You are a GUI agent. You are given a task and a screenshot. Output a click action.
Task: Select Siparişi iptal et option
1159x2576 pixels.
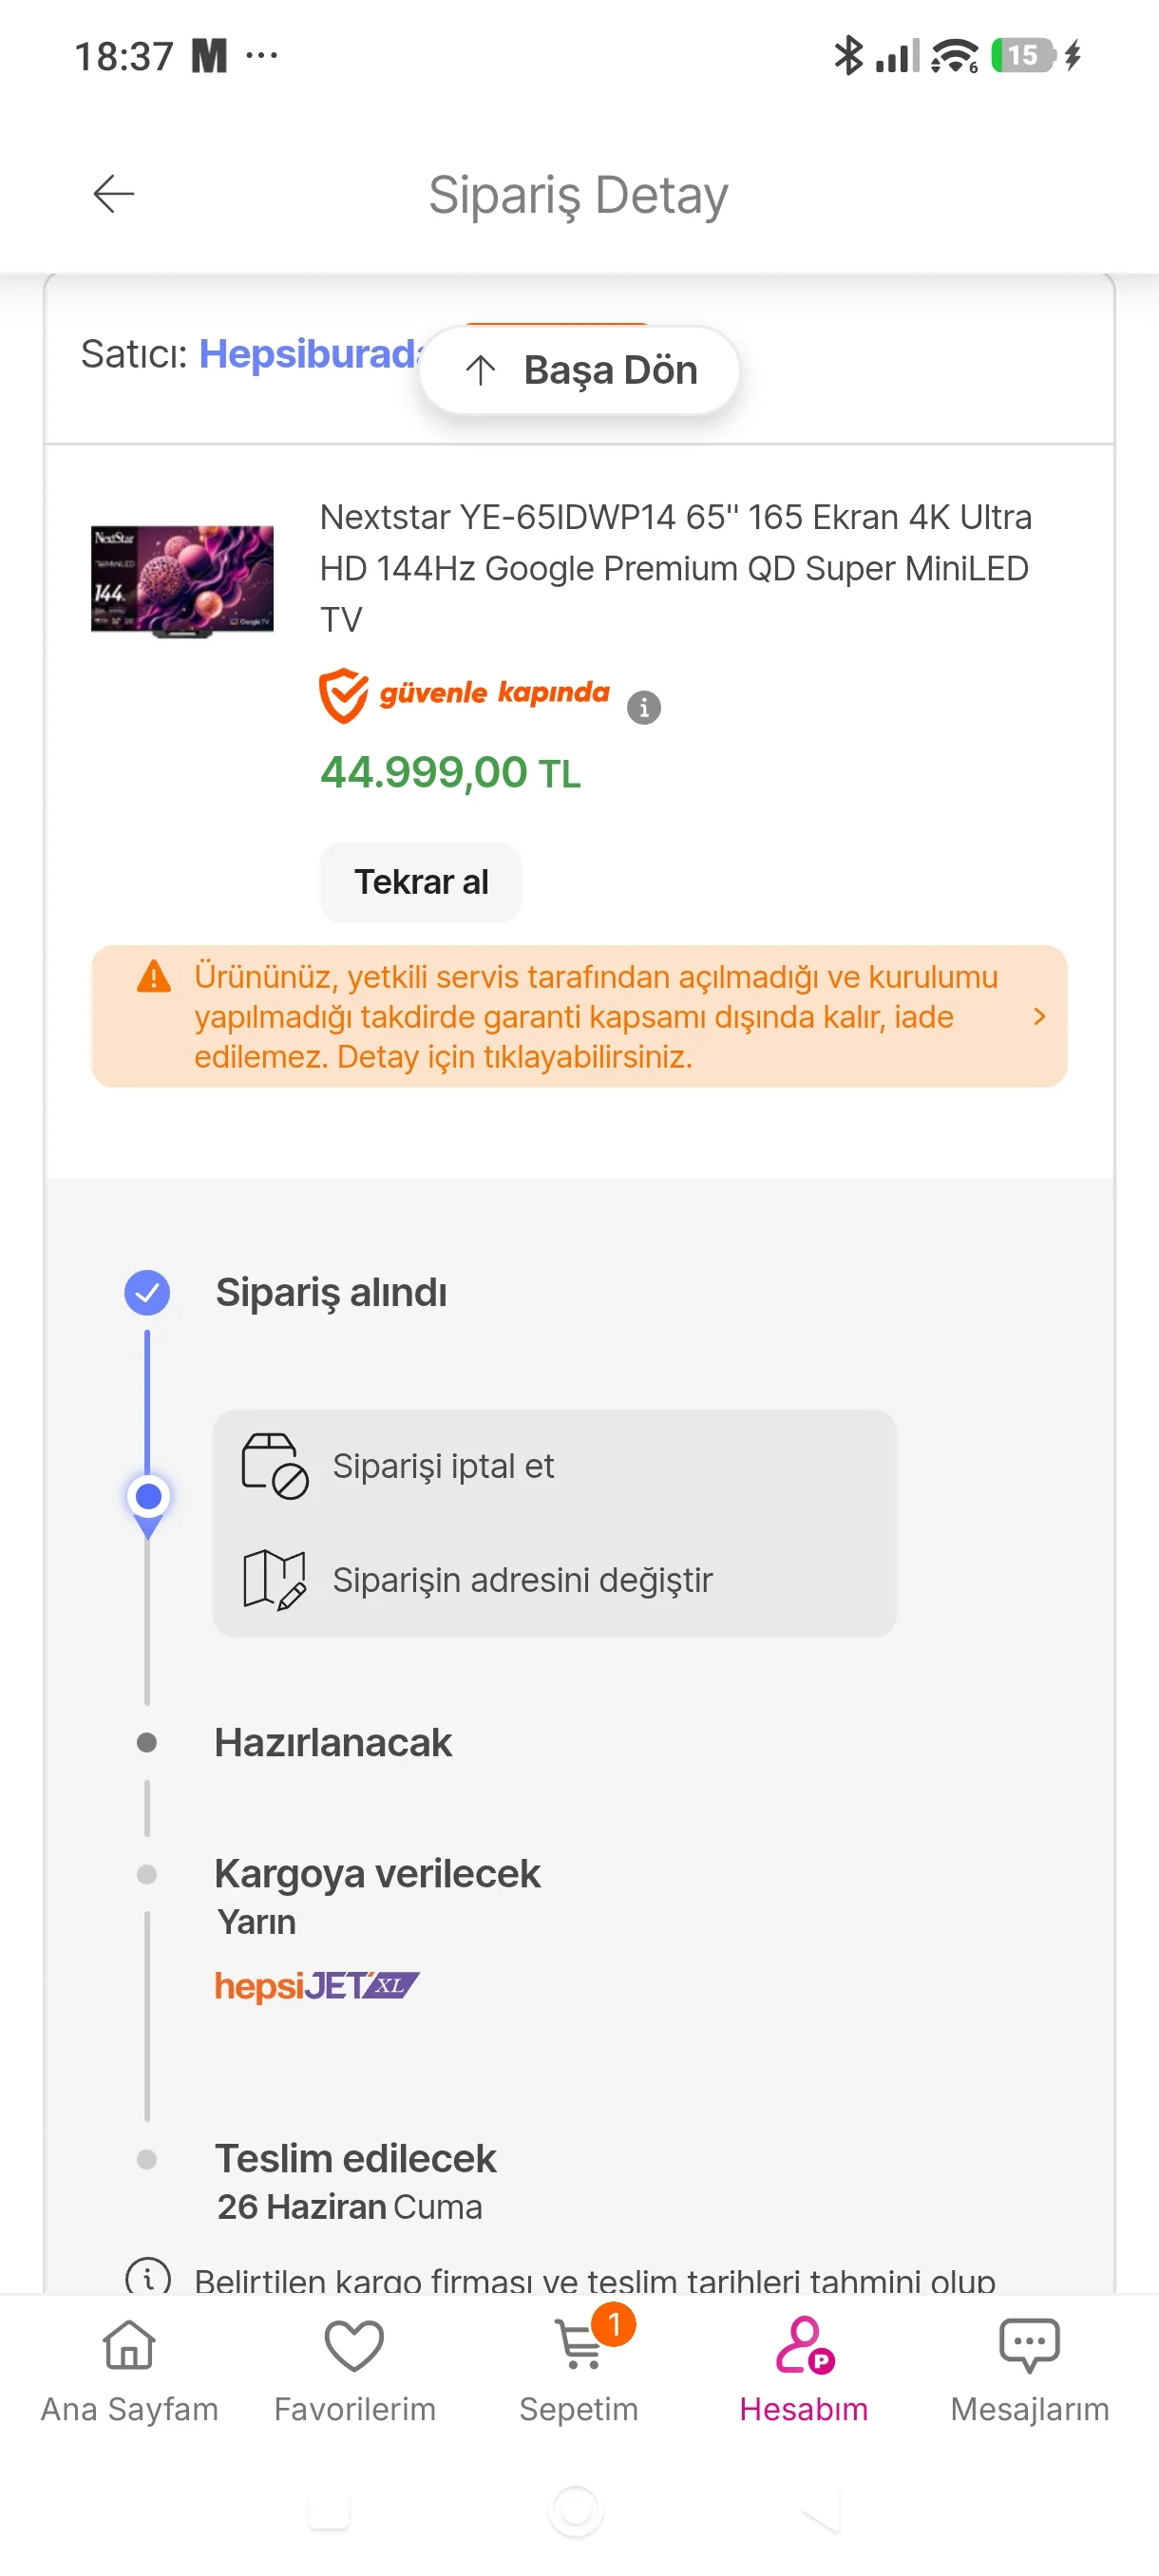coord(443,1466)
